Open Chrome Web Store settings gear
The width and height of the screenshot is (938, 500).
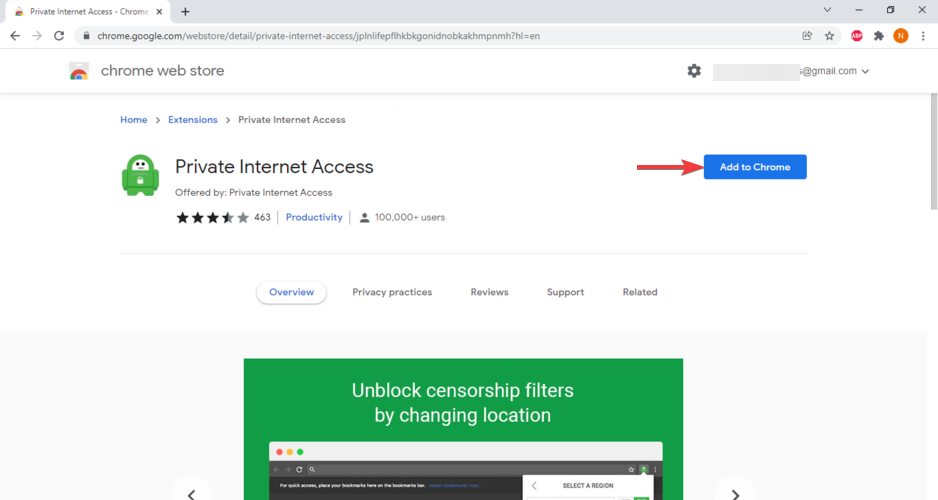(694, 71)
